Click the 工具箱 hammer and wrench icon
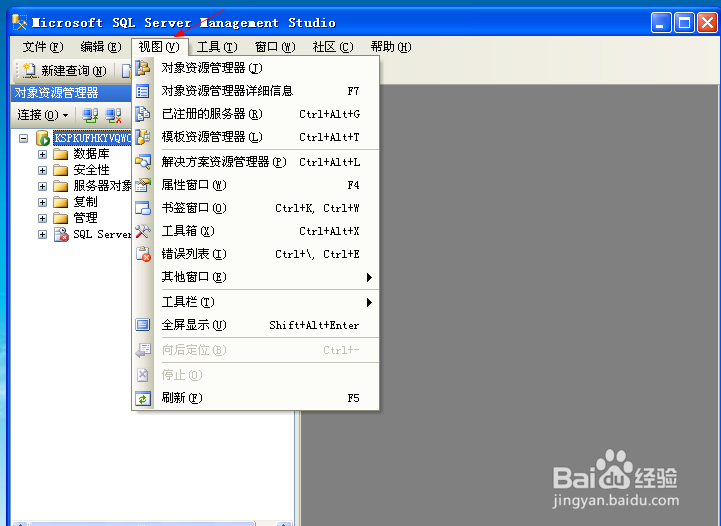This screenshot has width=721, height=526. click(143, 231)
